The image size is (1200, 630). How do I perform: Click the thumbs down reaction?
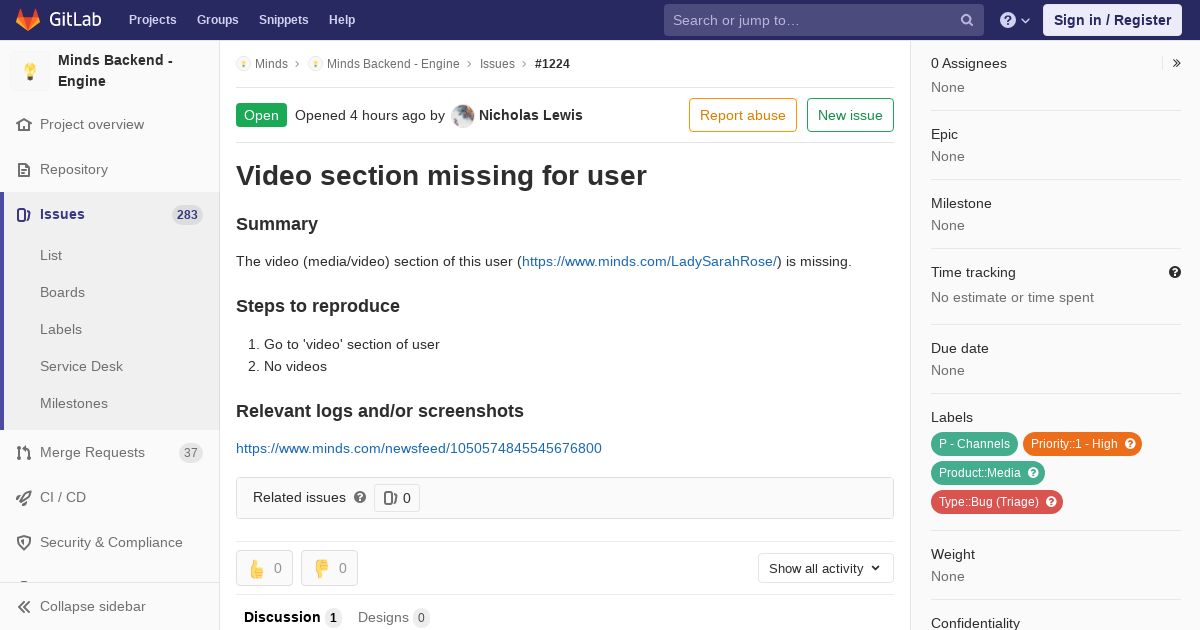(329, 568)
